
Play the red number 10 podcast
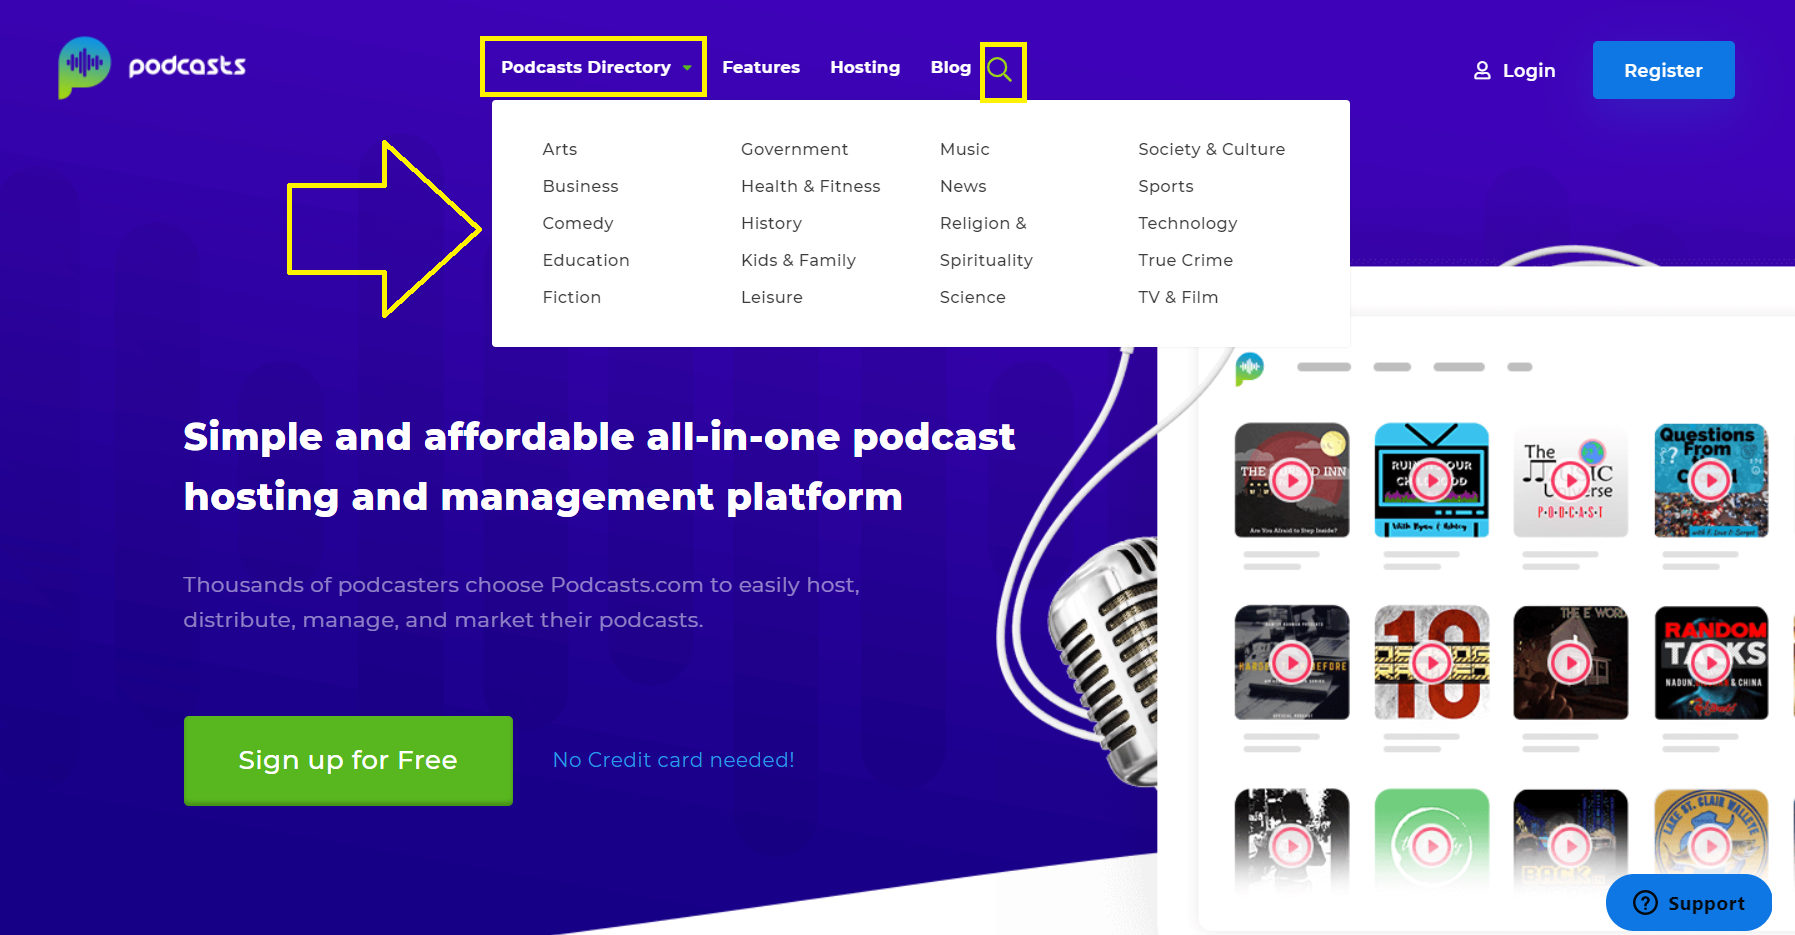[1432, 662]
